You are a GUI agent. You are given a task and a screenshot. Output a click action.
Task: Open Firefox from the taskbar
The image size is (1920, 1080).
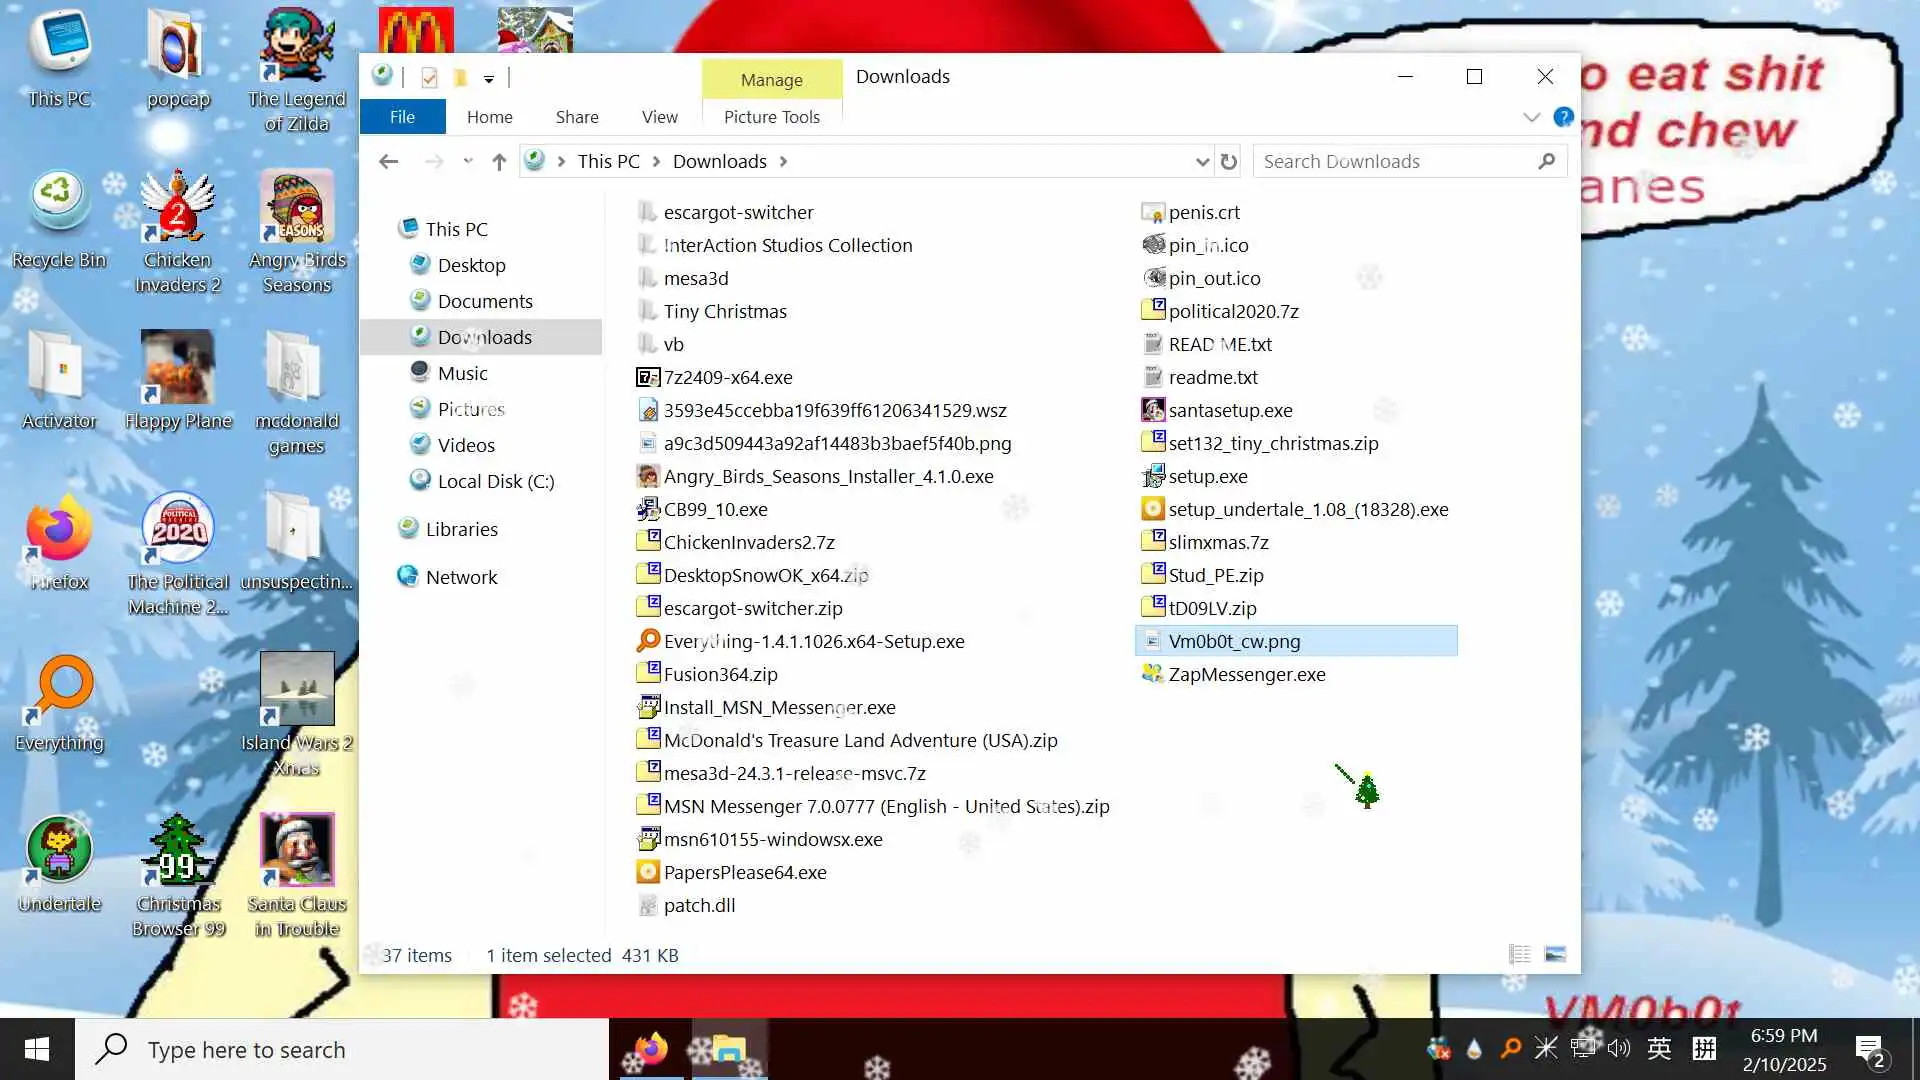(651, 1049)
